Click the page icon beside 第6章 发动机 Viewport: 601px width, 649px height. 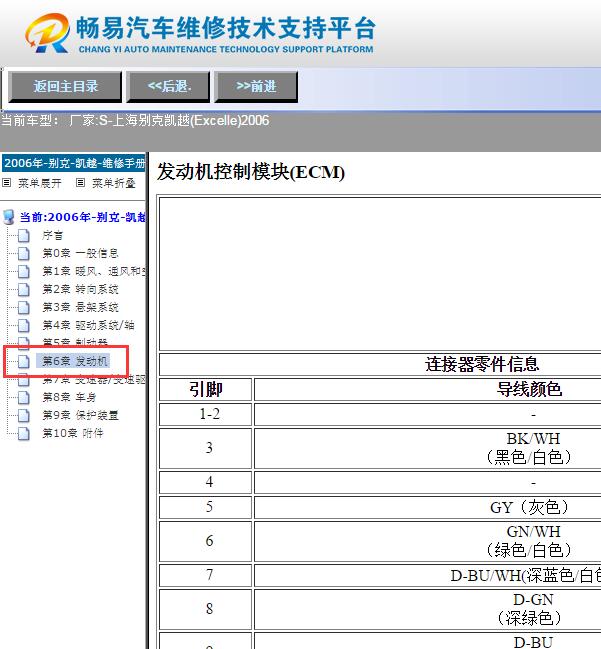[24, 361]
